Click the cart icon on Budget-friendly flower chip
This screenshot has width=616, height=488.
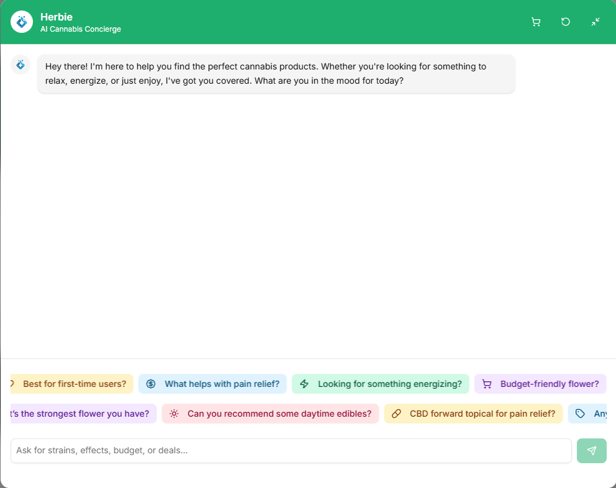tap(487, 384)
